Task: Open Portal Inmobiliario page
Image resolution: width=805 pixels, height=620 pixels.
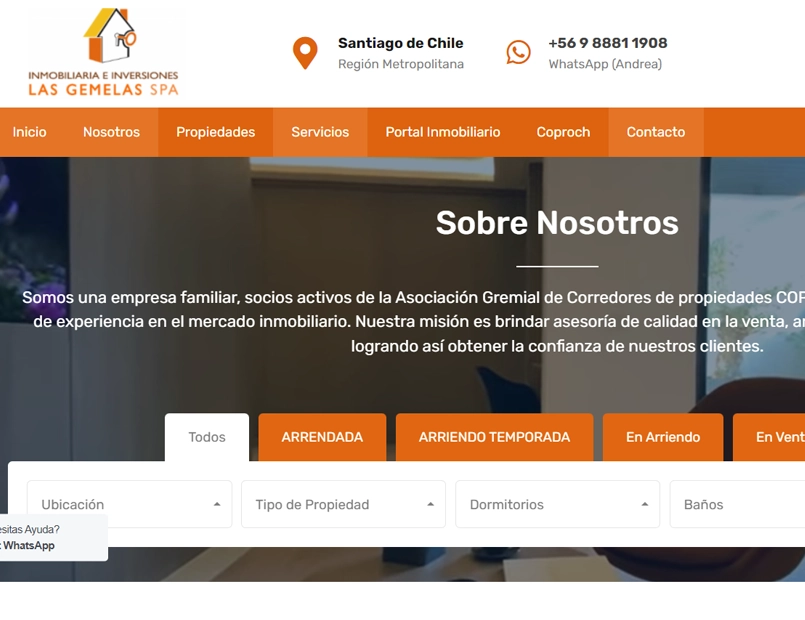Action: click(443, 132)
